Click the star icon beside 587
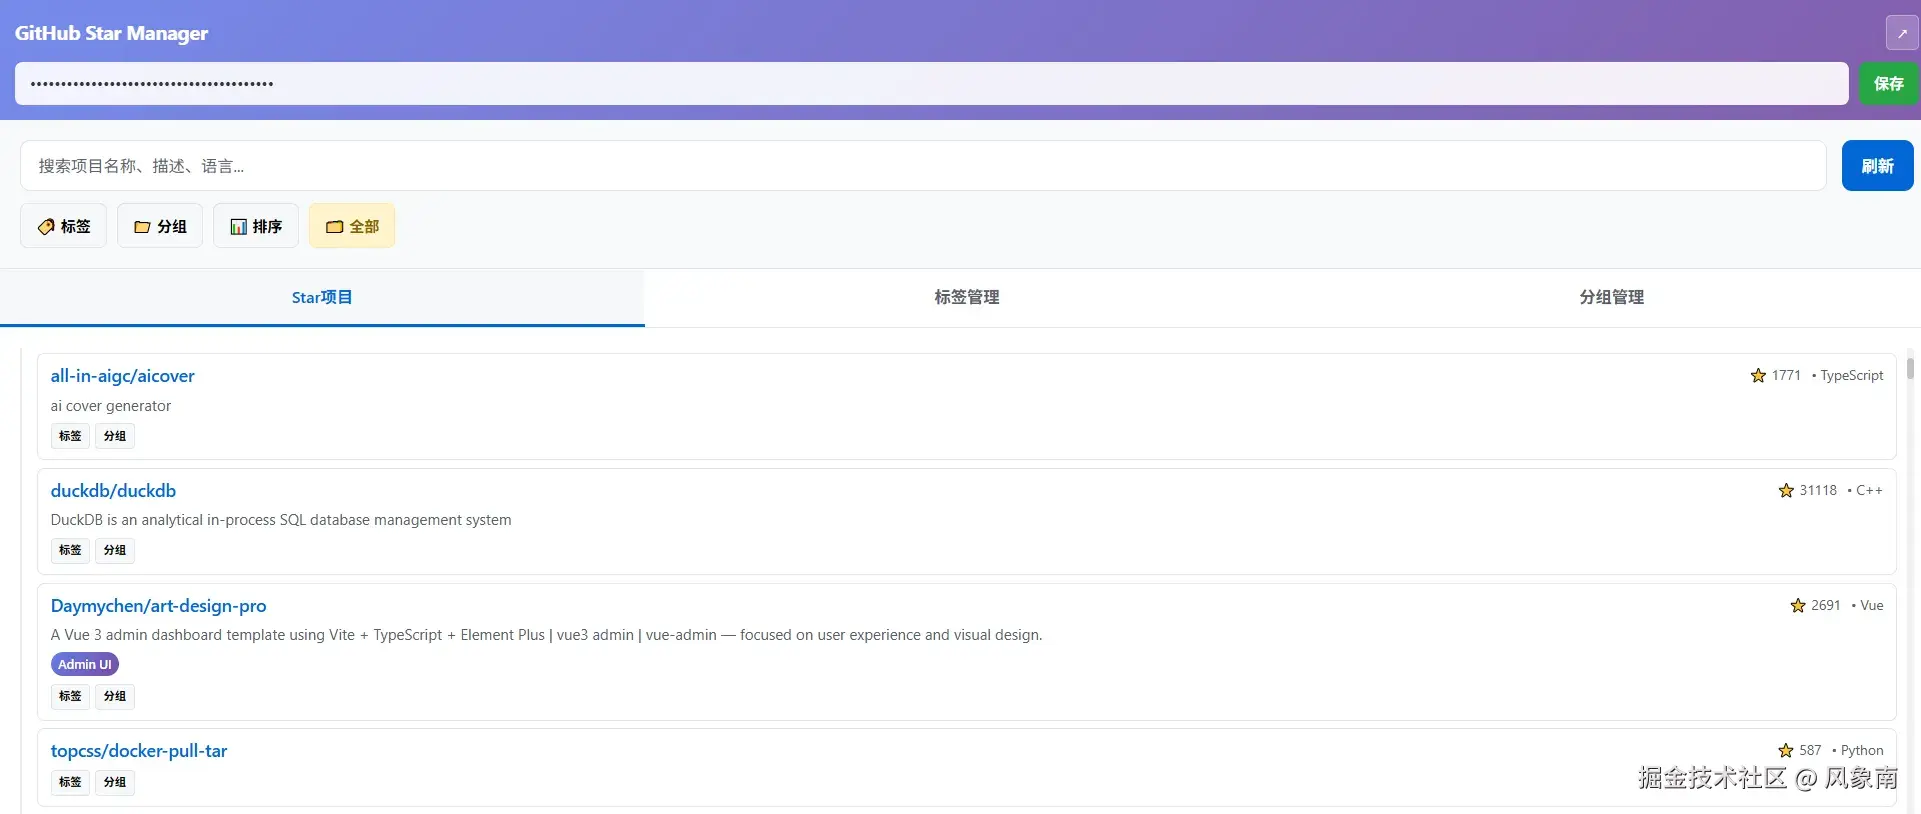The image size is (1921, 814). tap(1786, 751)
